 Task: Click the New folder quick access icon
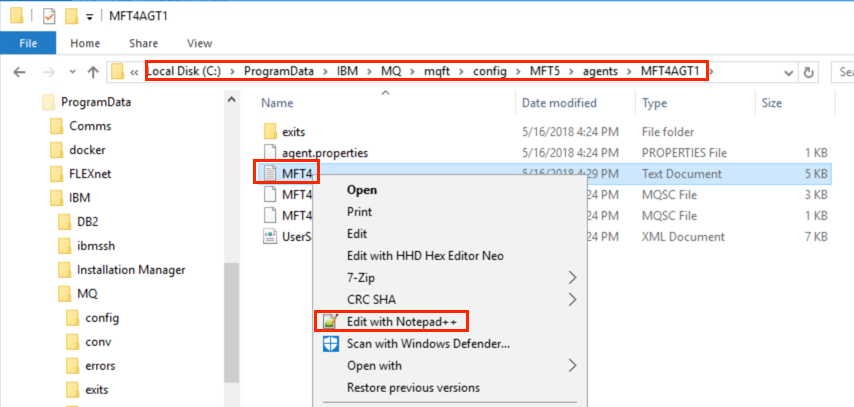pyautogui.click(x=71, y=16)
